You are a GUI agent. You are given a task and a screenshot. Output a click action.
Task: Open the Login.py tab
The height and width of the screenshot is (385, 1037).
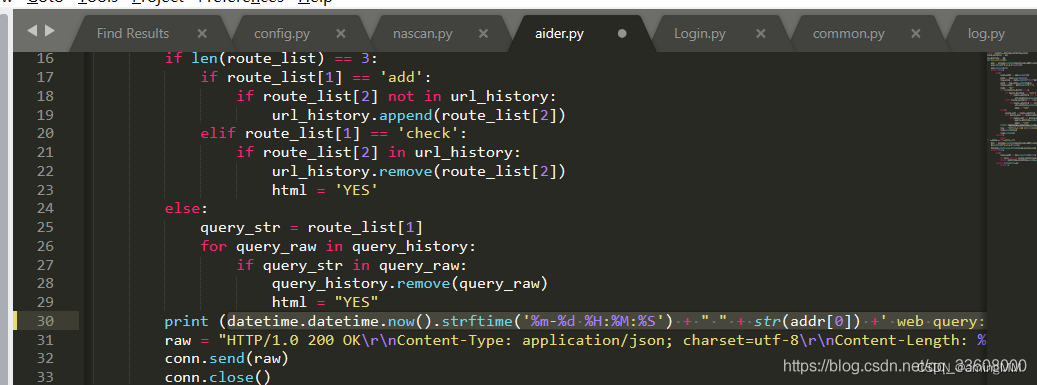700,34
